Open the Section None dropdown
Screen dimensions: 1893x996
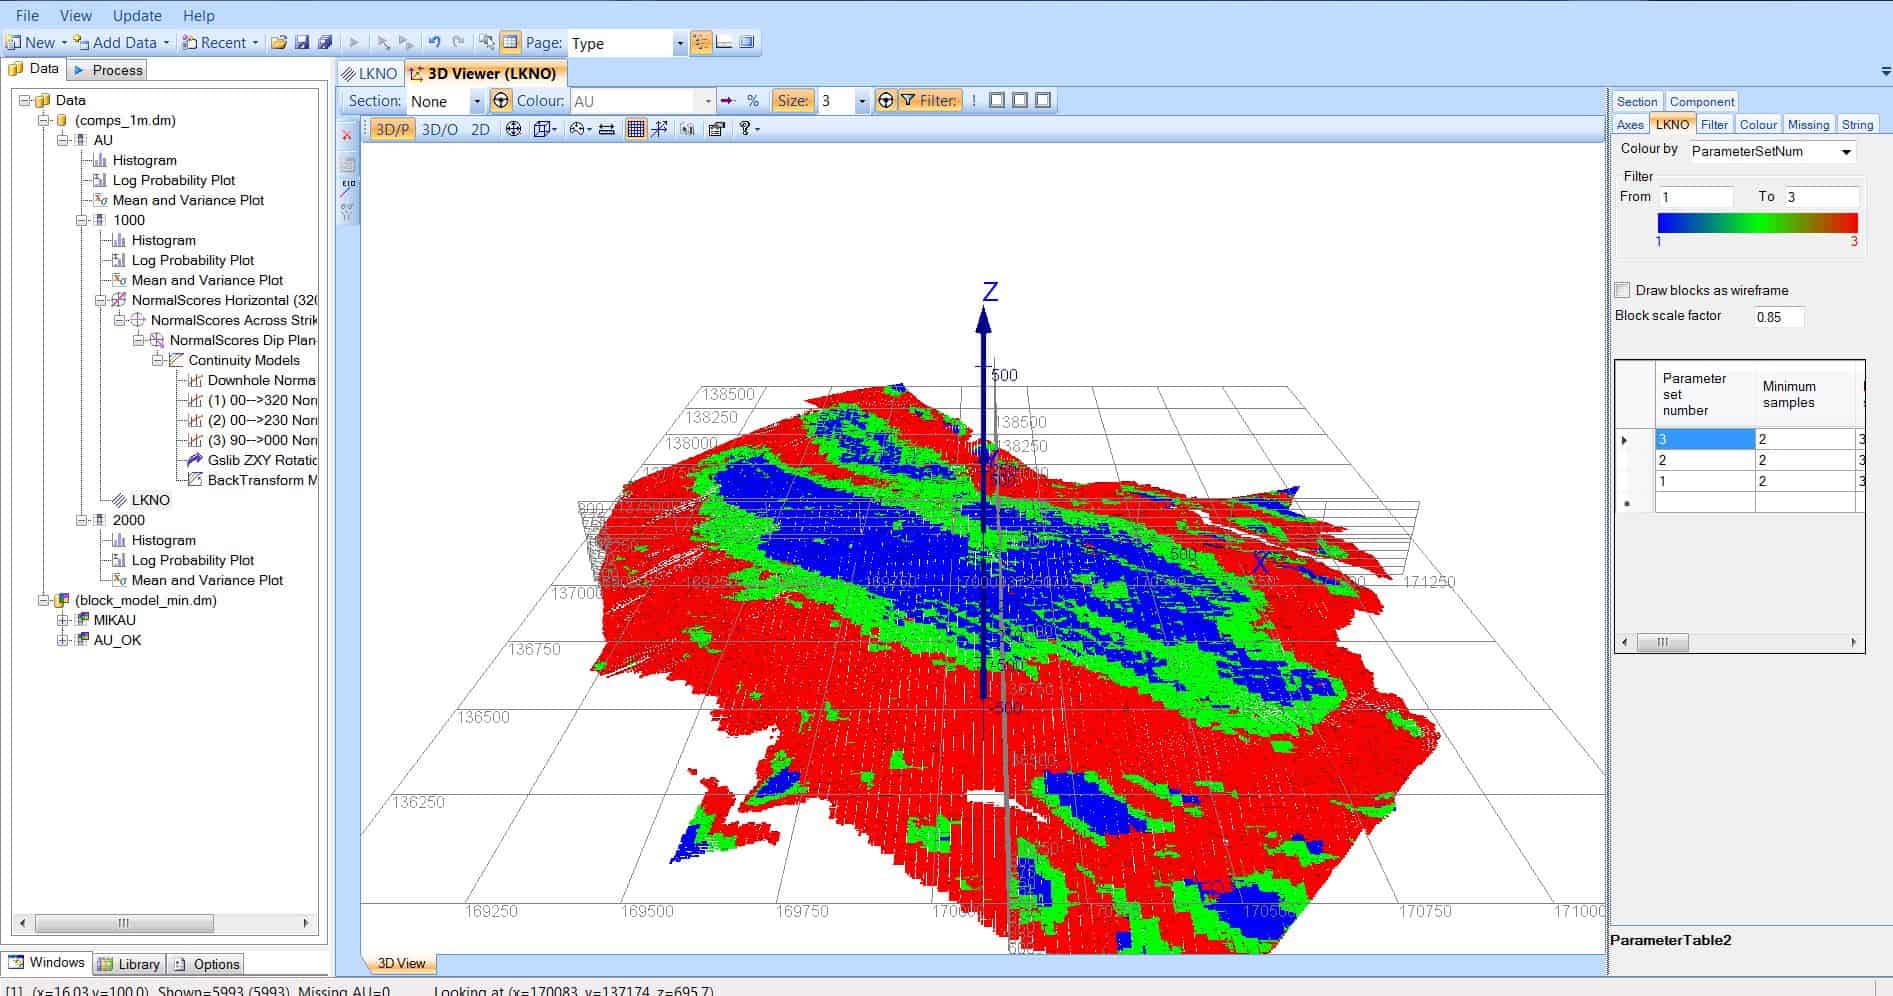(477, 101)
